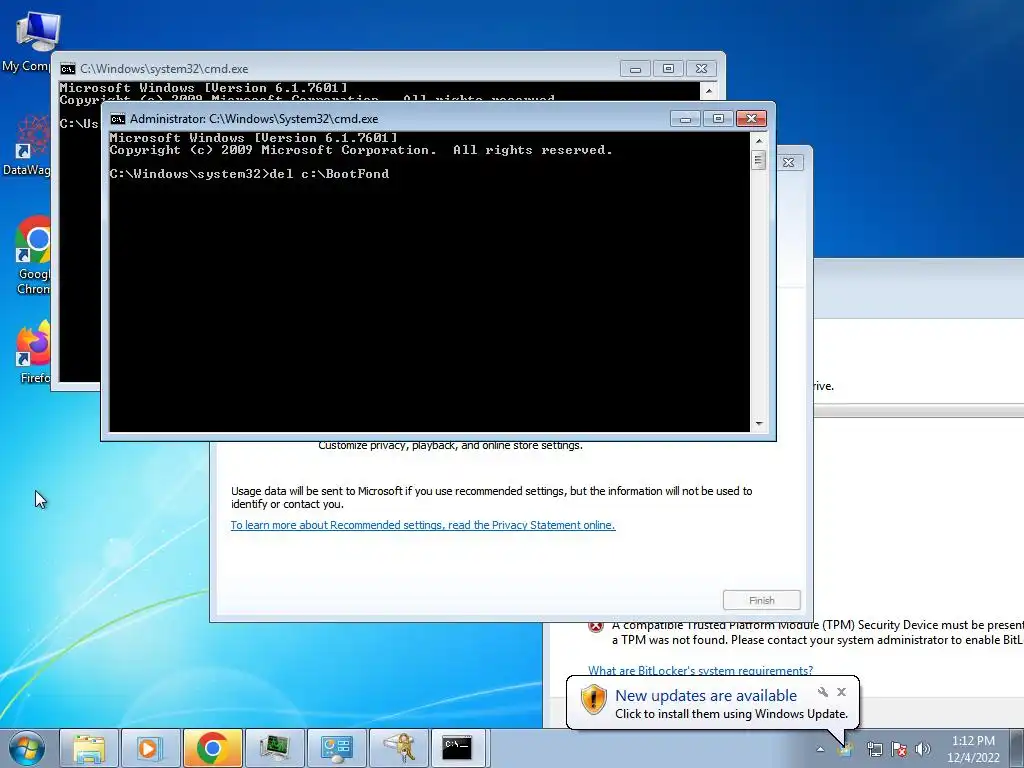The image size is (1024, 768).
Task: Launch Windows Media Player from taskbar
Action: (x=150, y=748)
